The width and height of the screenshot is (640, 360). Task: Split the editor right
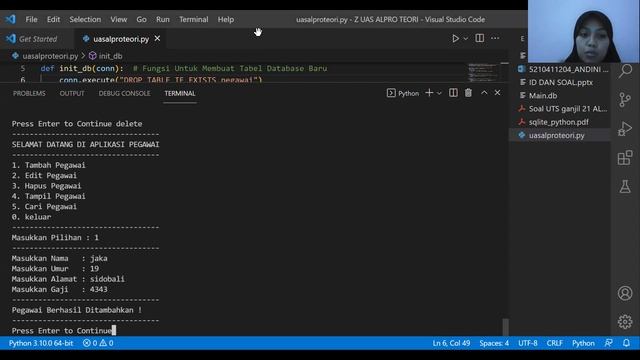480,38
